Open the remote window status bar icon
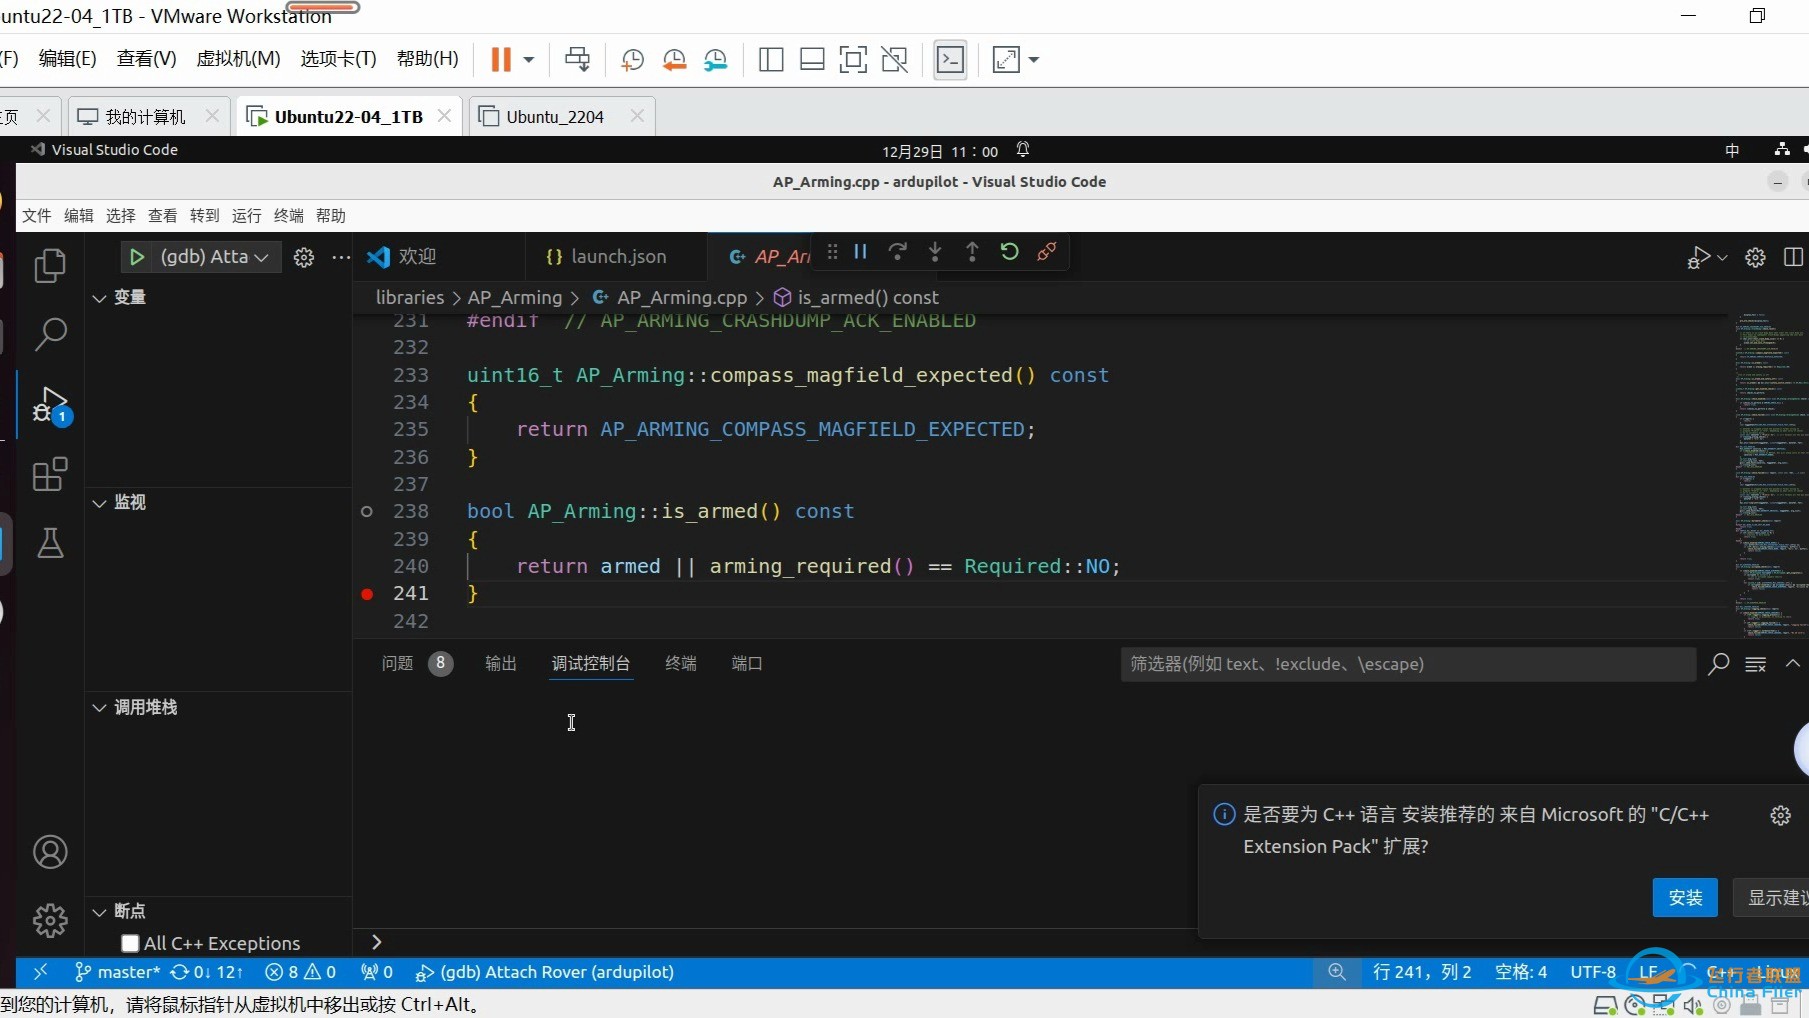 (x=40, y=972)
